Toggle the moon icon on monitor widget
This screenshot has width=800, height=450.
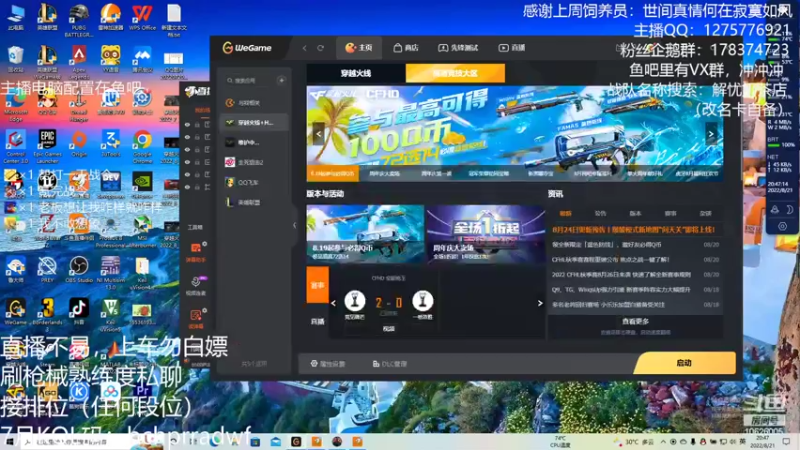(x=789, y=209)
